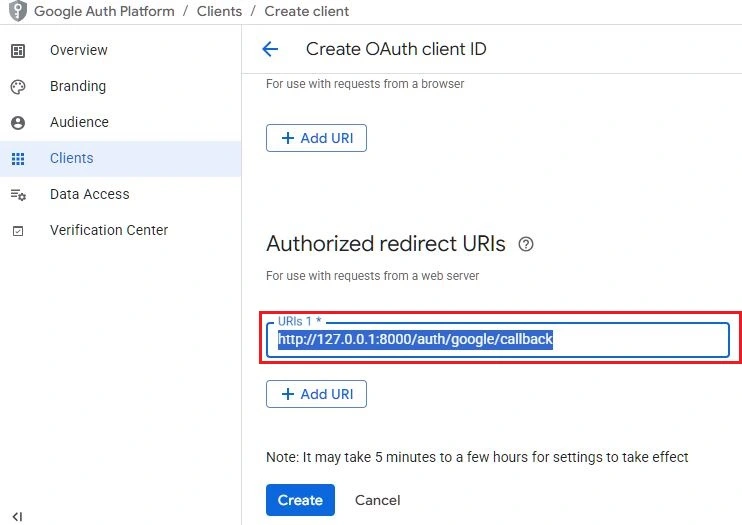Image resolution: width=742 pixels, height=525 pixels.
Task: Click the Clients grid icon
Action: (x=18, y=159)
